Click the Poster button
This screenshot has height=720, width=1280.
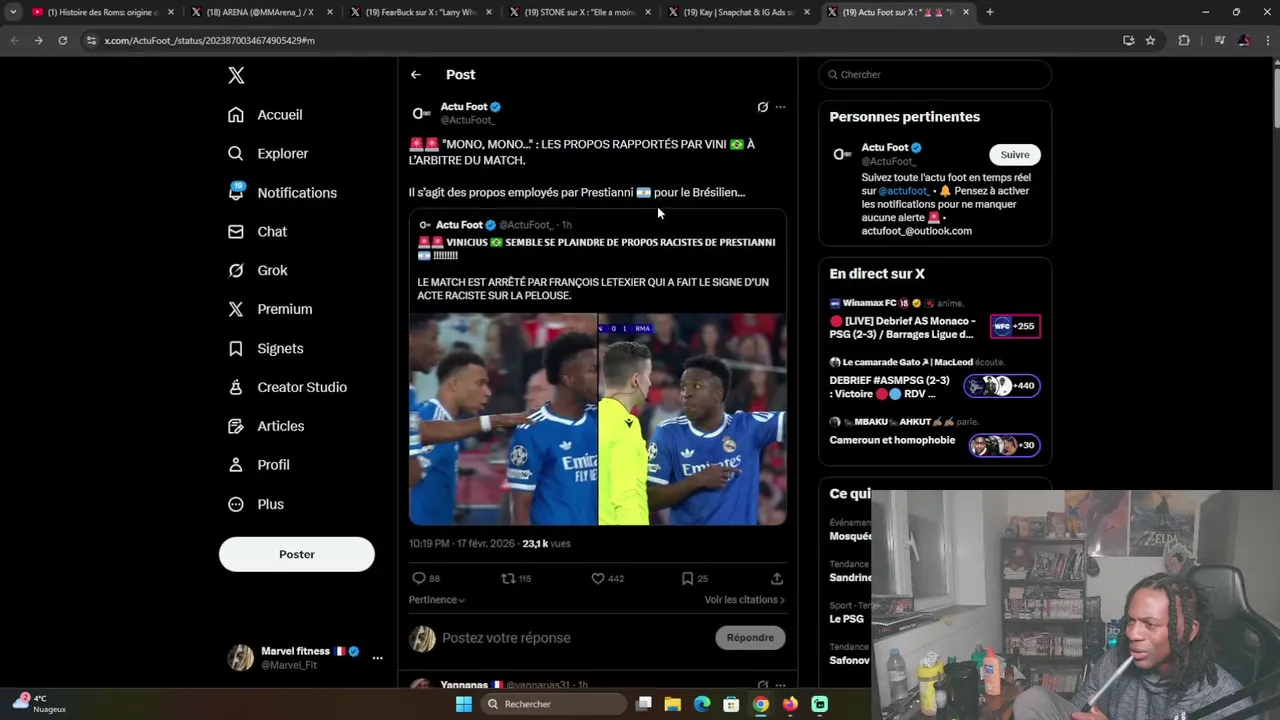pos(297,554)
